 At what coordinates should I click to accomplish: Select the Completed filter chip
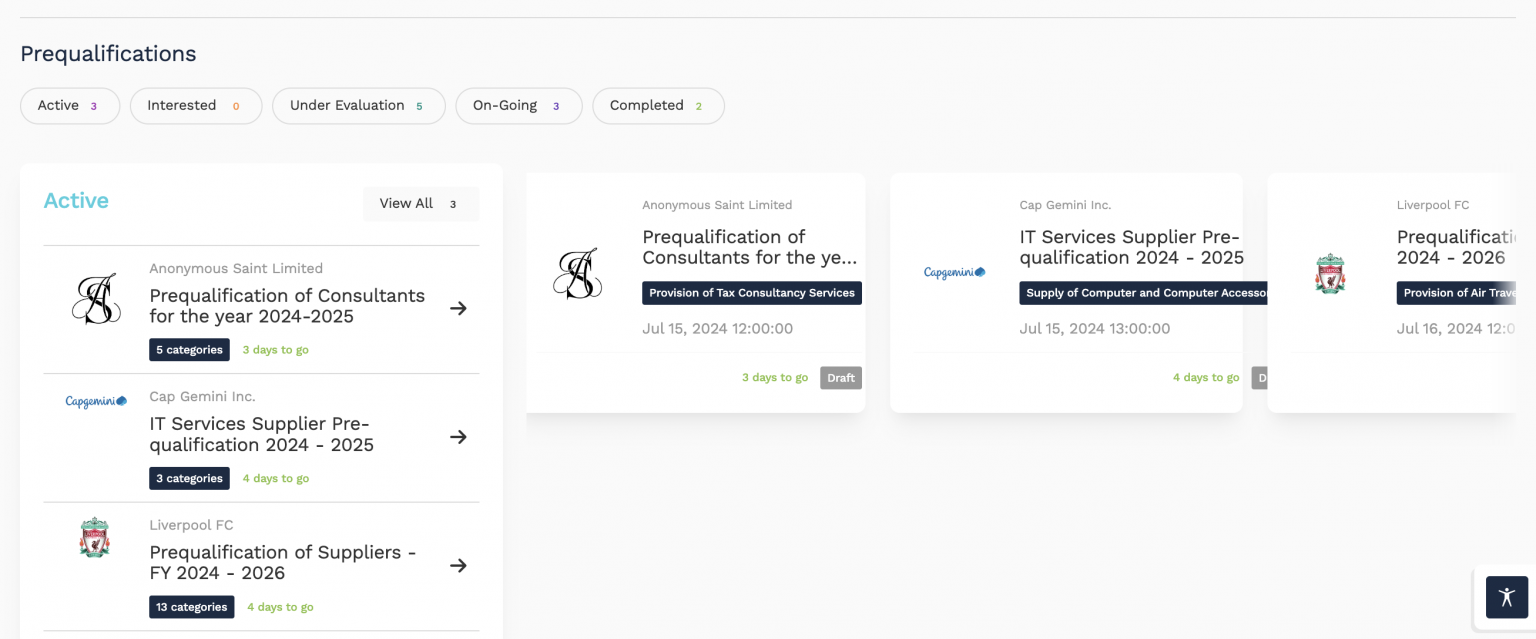(x=658, y=105)
